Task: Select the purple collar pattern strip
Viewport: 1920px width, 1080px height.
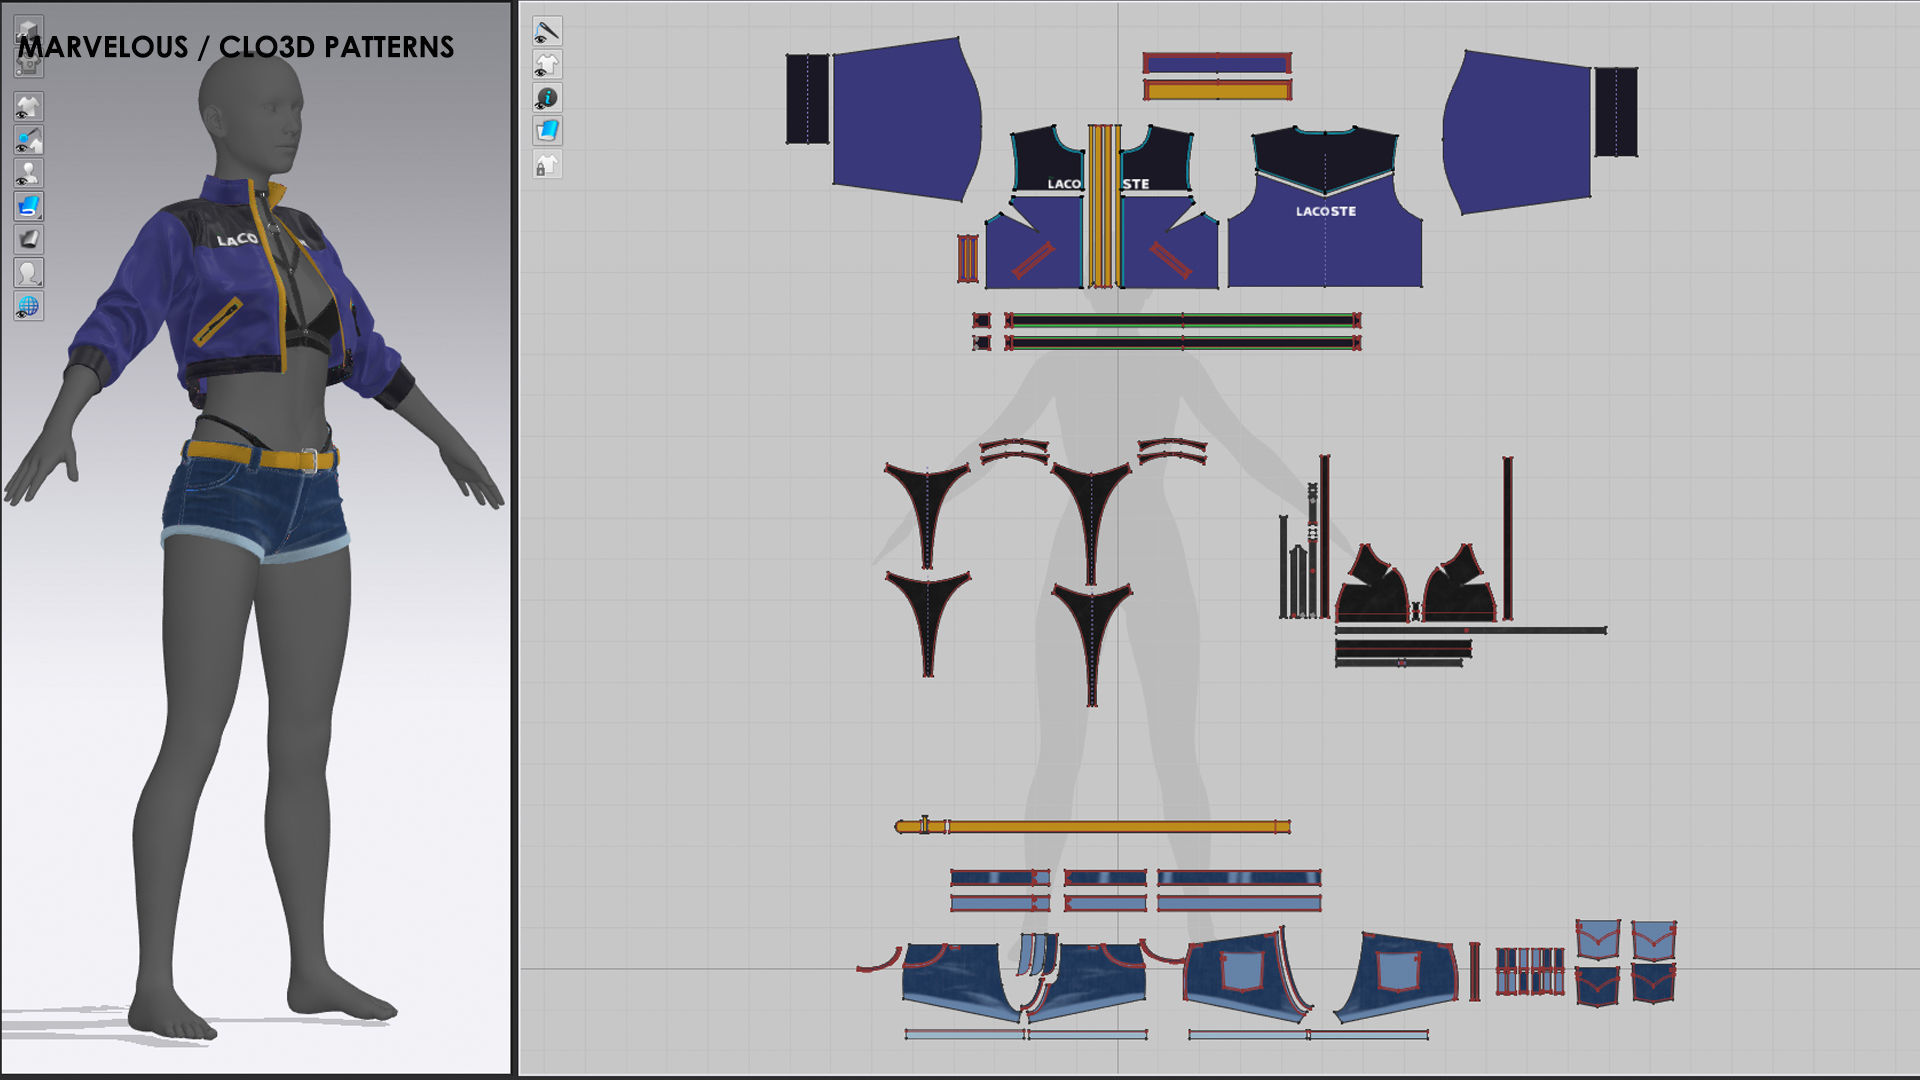Action: pos(1217,64)
